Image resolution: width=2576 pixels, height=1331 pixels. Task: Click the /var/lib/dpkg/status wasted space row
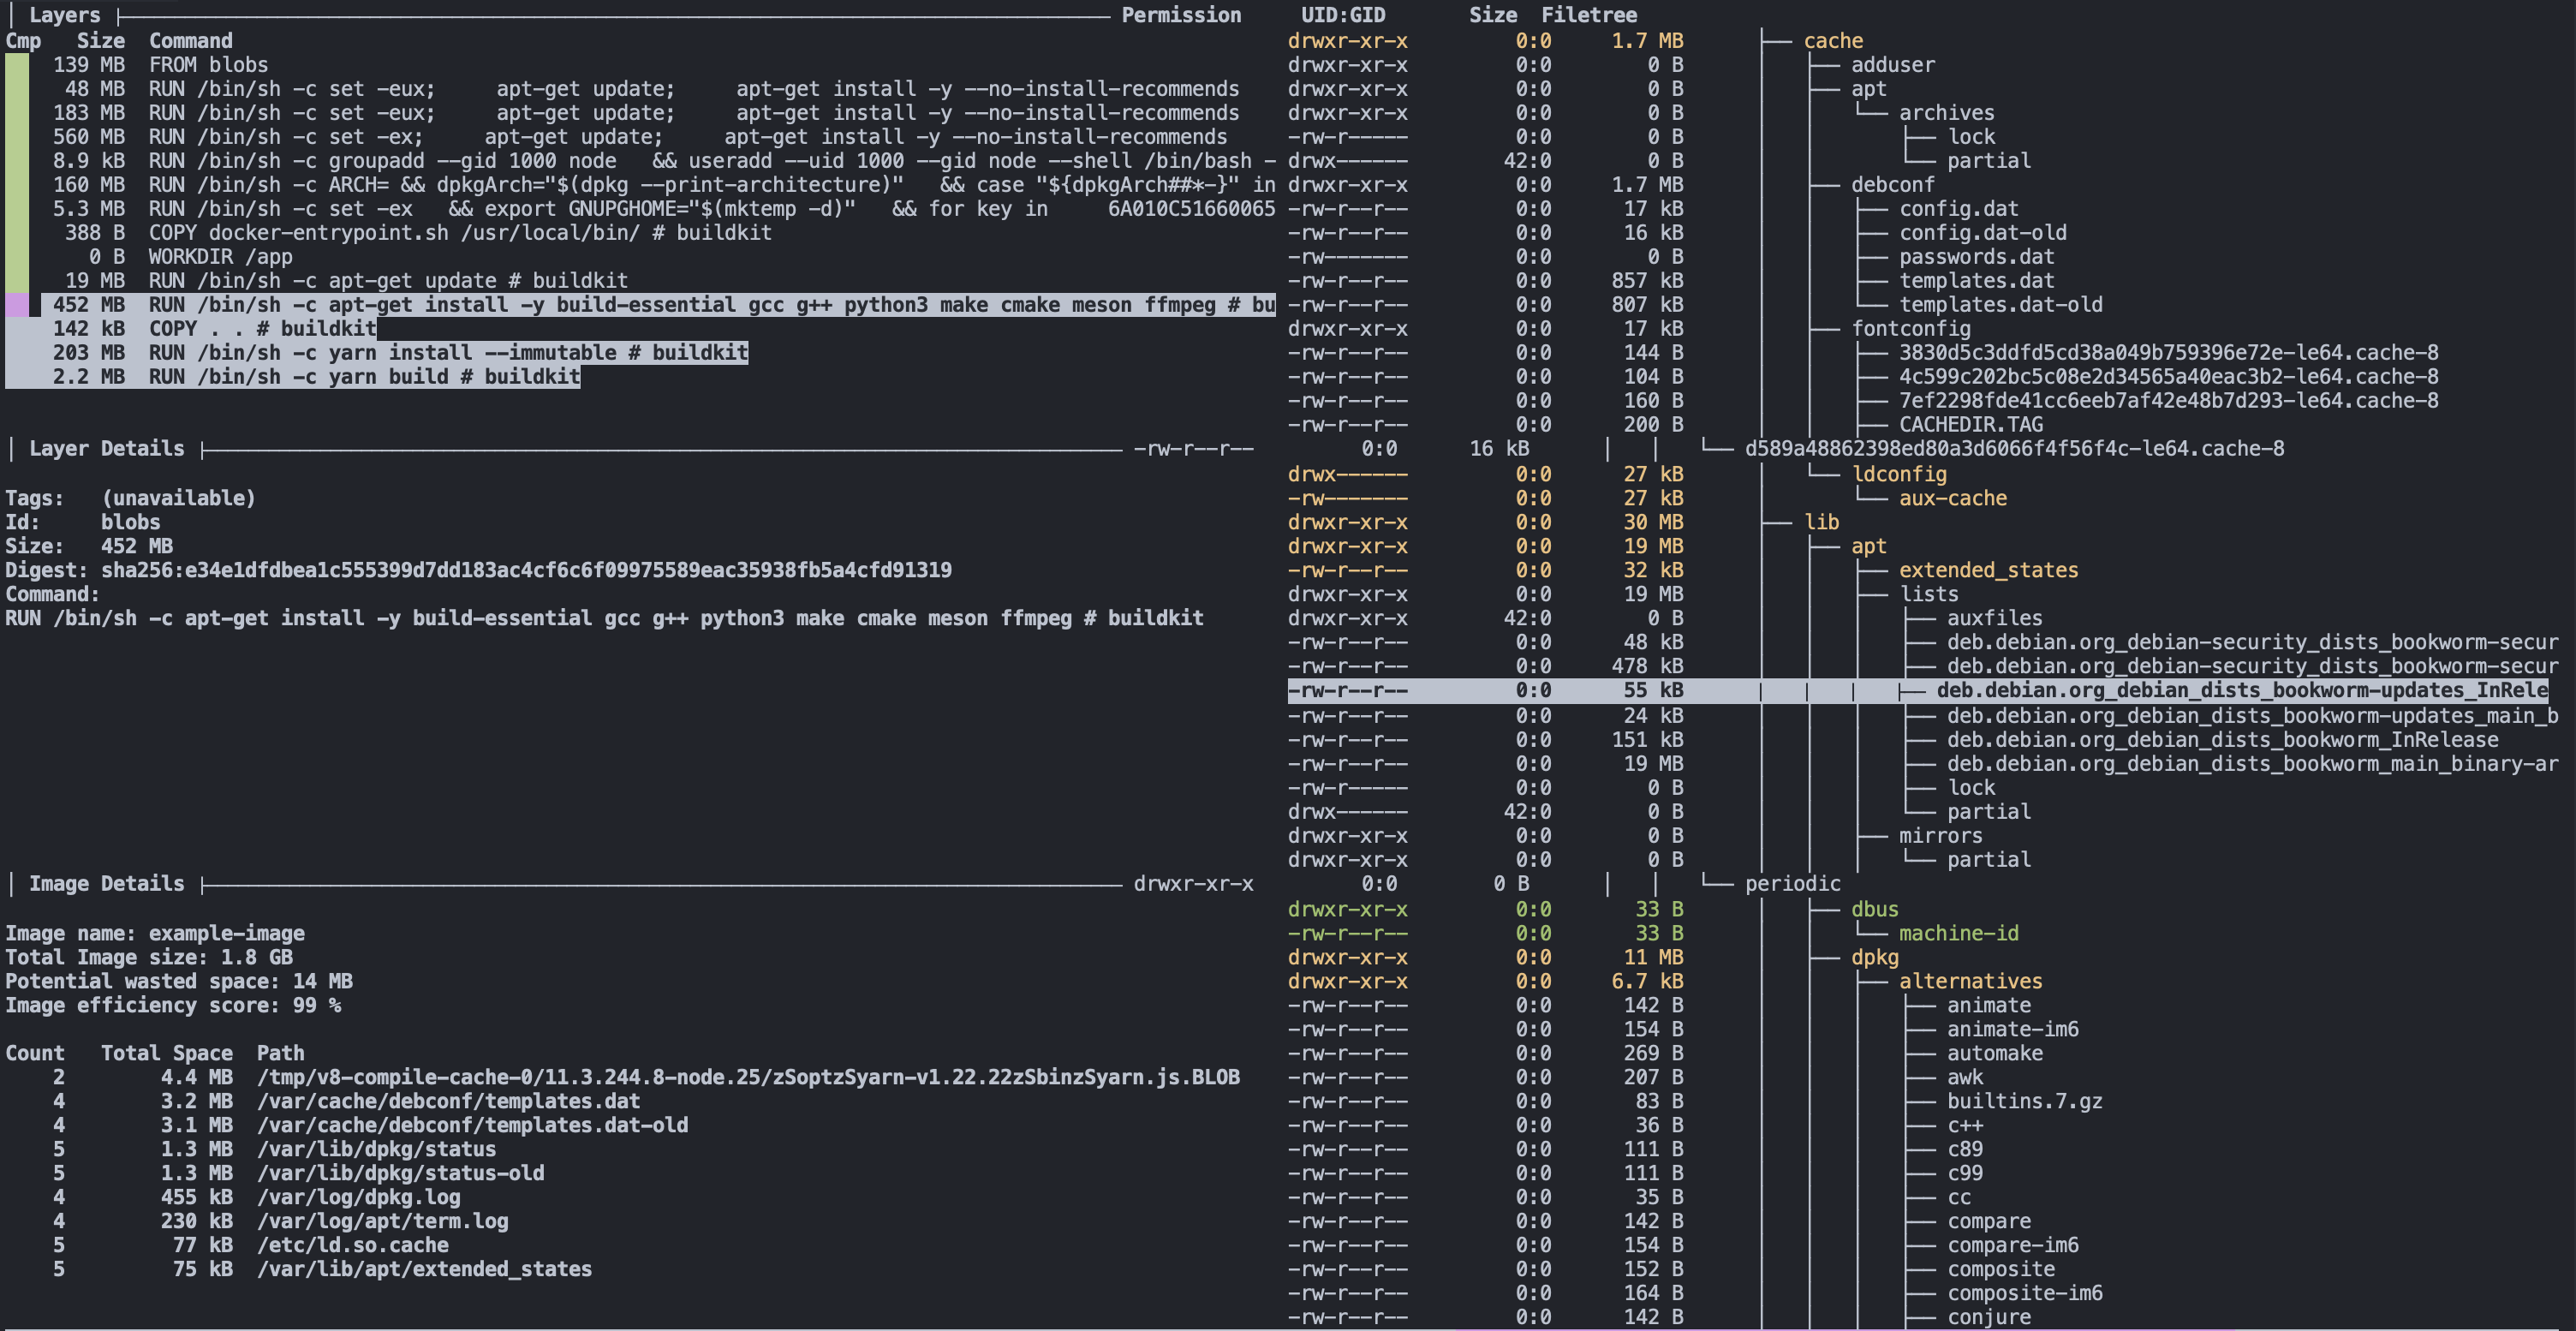click(376, 1149)
